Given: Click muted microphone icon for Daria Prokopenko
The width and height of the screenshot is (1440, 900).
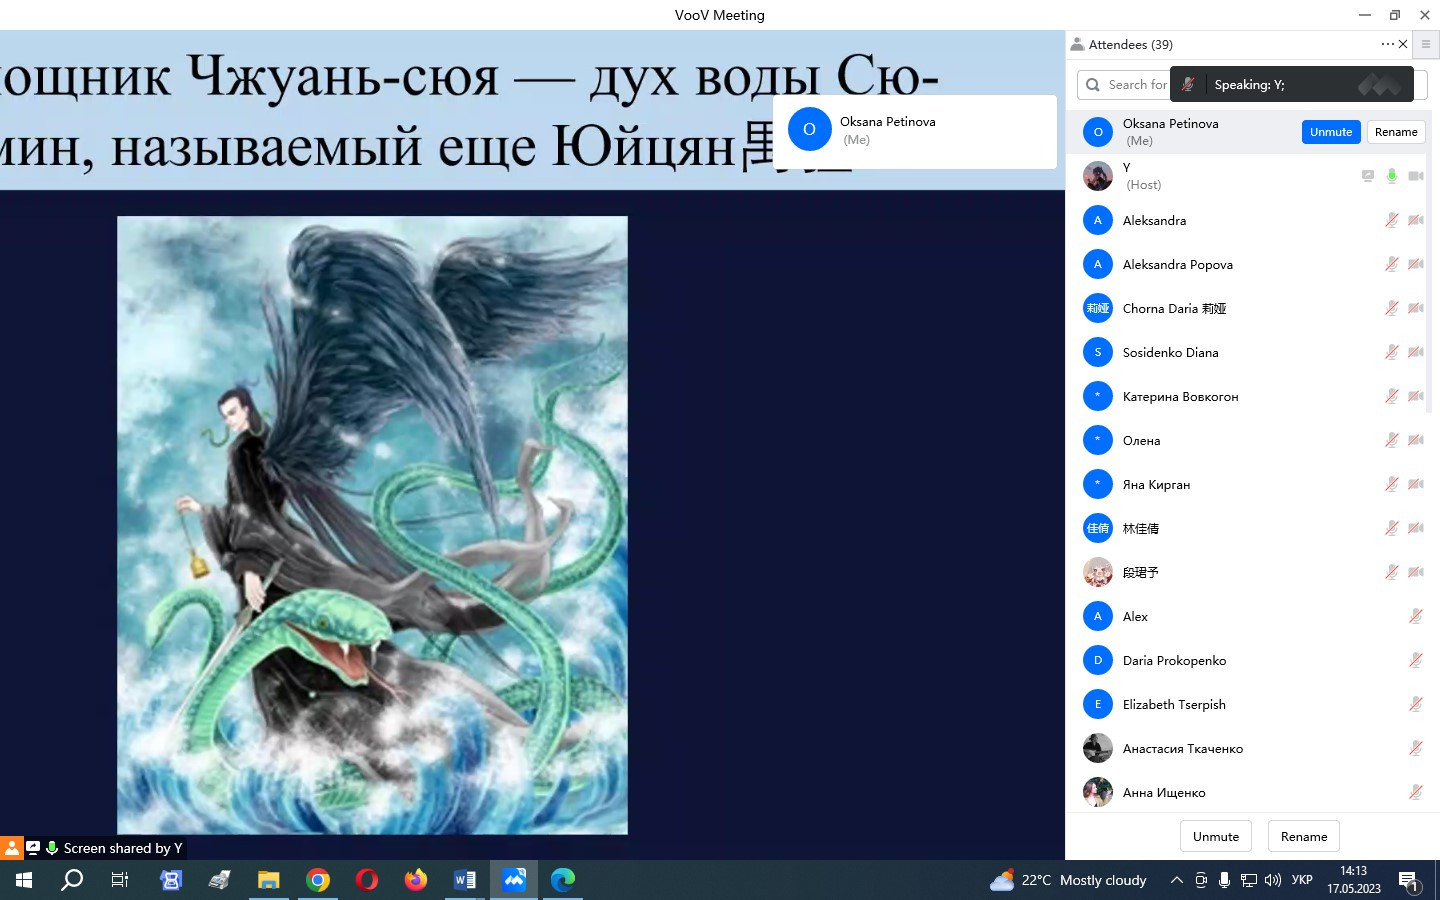Looking at the screenshot, I should point(1416,660).
